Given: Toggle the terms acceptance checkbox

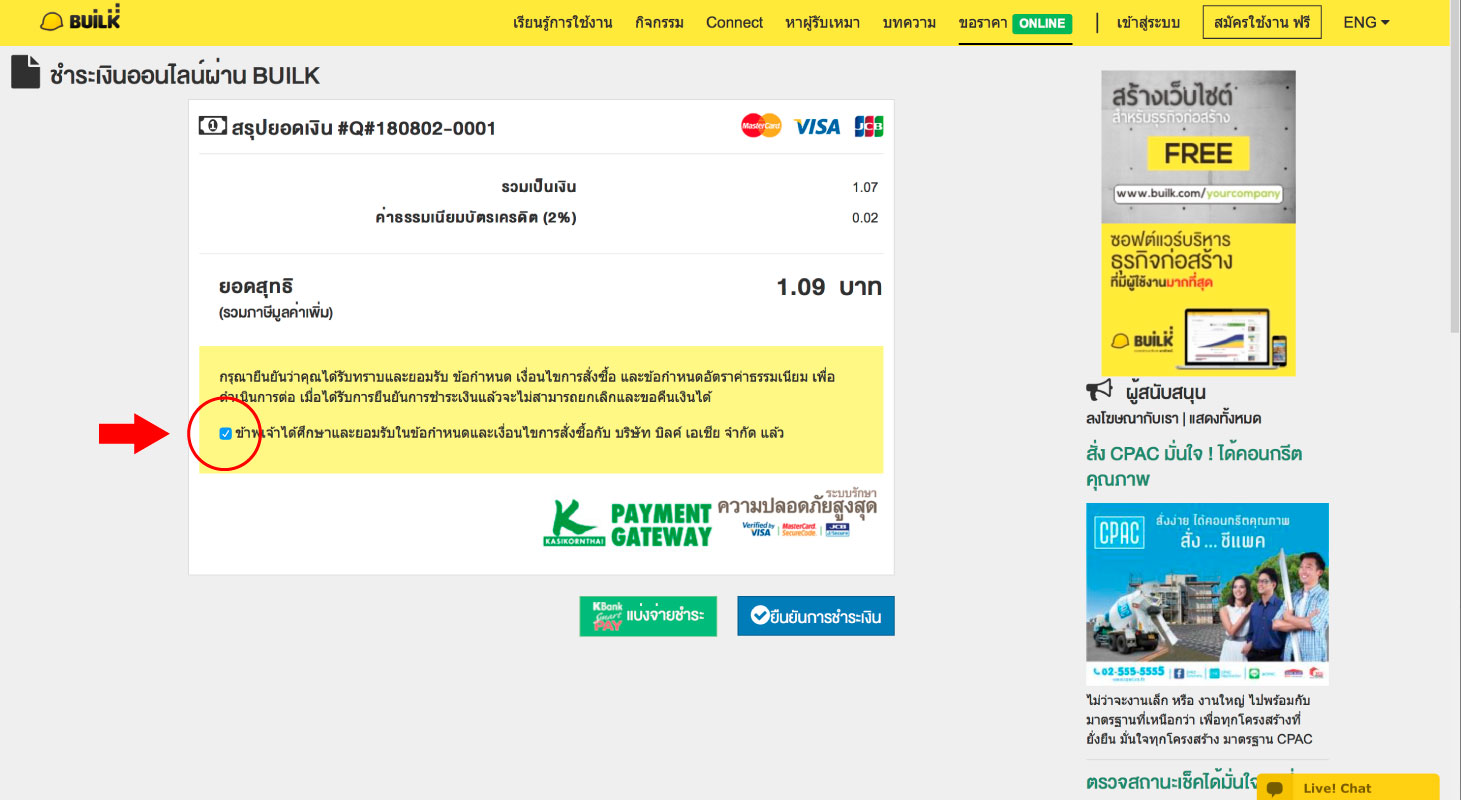Looking at the screenshot, I should click(x=225, y=433).
